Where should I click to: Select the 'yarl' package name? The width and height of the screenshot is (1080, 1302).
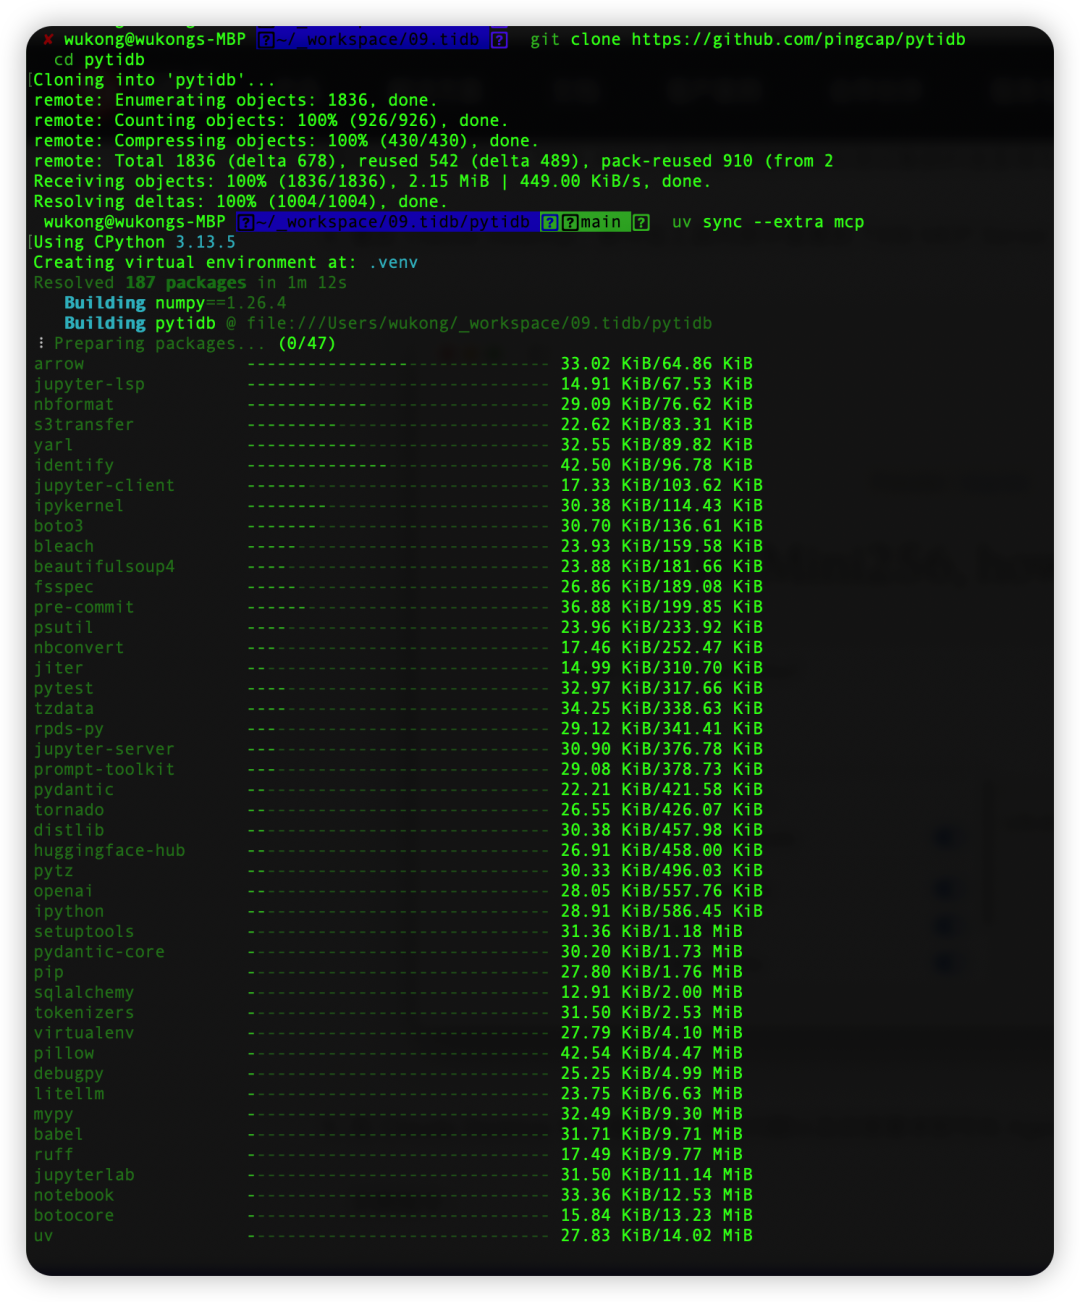53,445
